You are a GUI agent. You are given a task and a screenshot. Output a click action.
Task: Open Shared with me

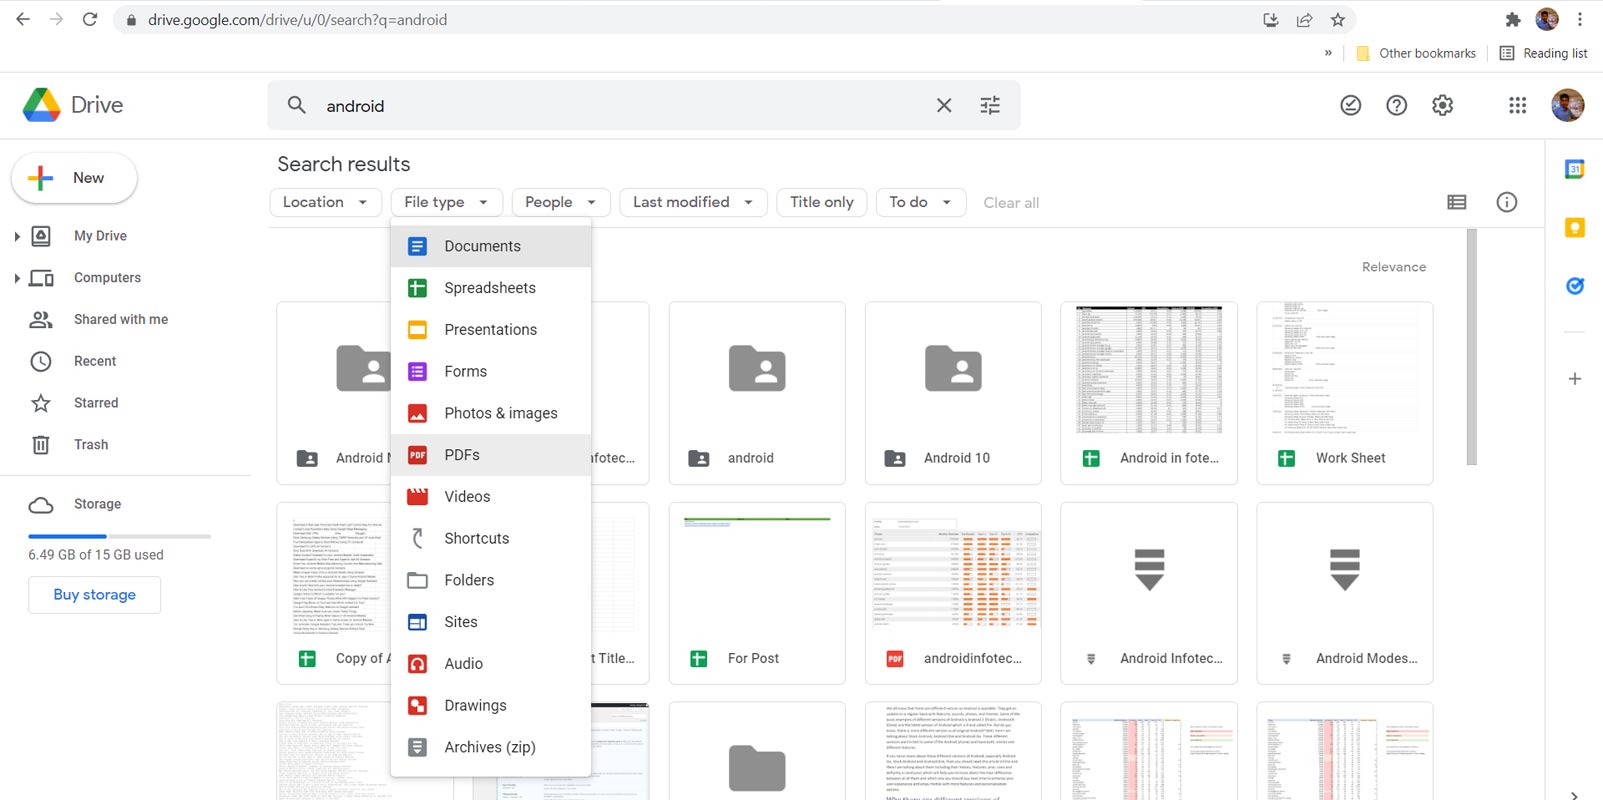click(121, 320)
